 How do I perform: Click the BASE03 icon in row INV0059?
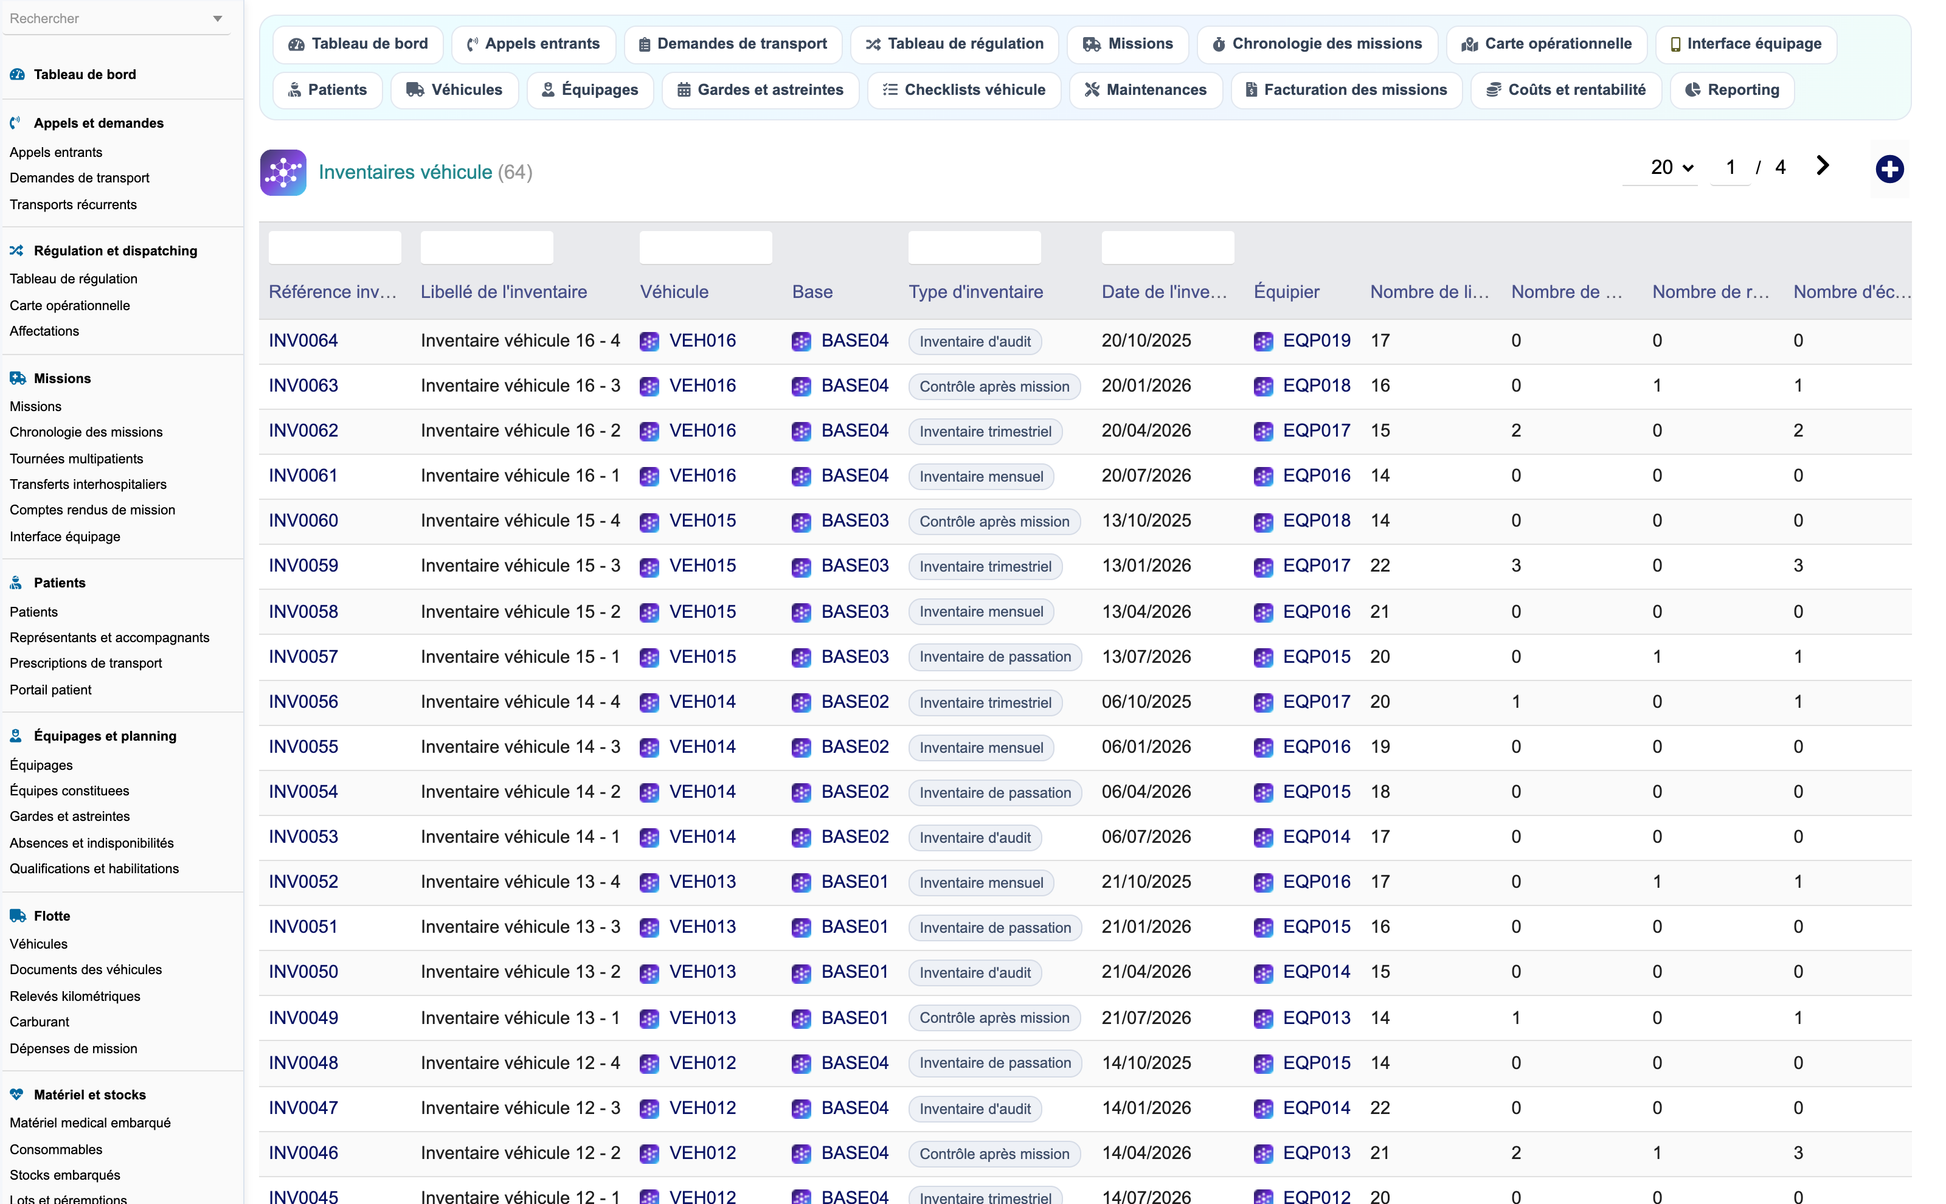802,566
